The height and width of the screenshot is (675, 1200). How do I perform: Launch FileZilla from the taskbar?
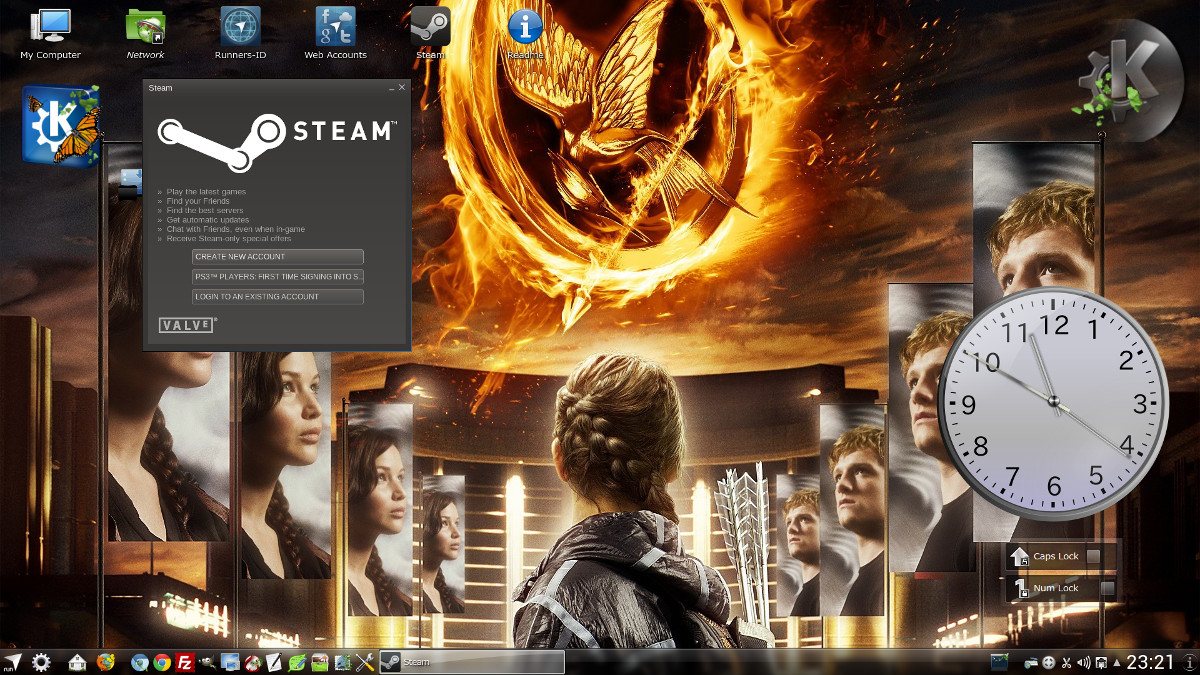pos(185,662)
